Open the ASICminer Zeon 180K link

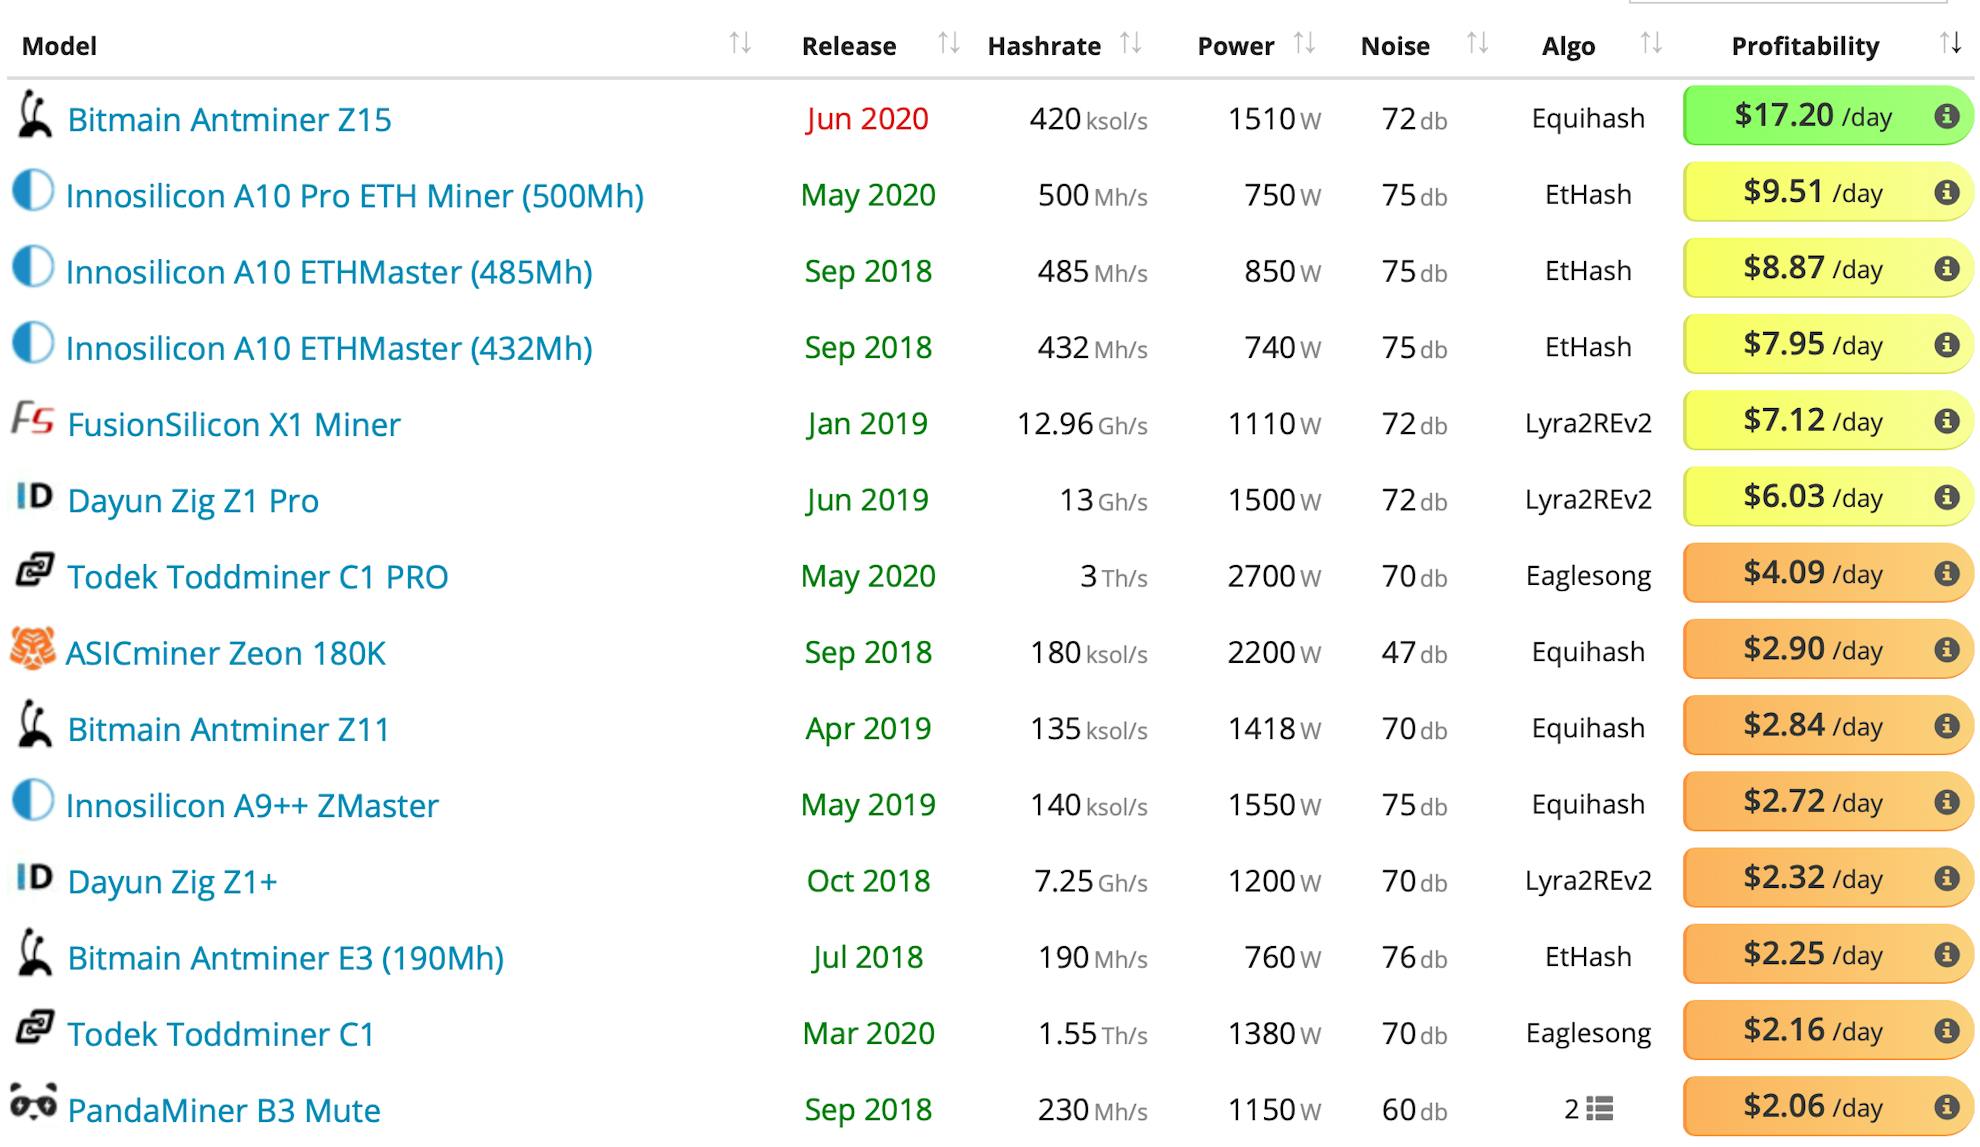[x=225, y=653]
